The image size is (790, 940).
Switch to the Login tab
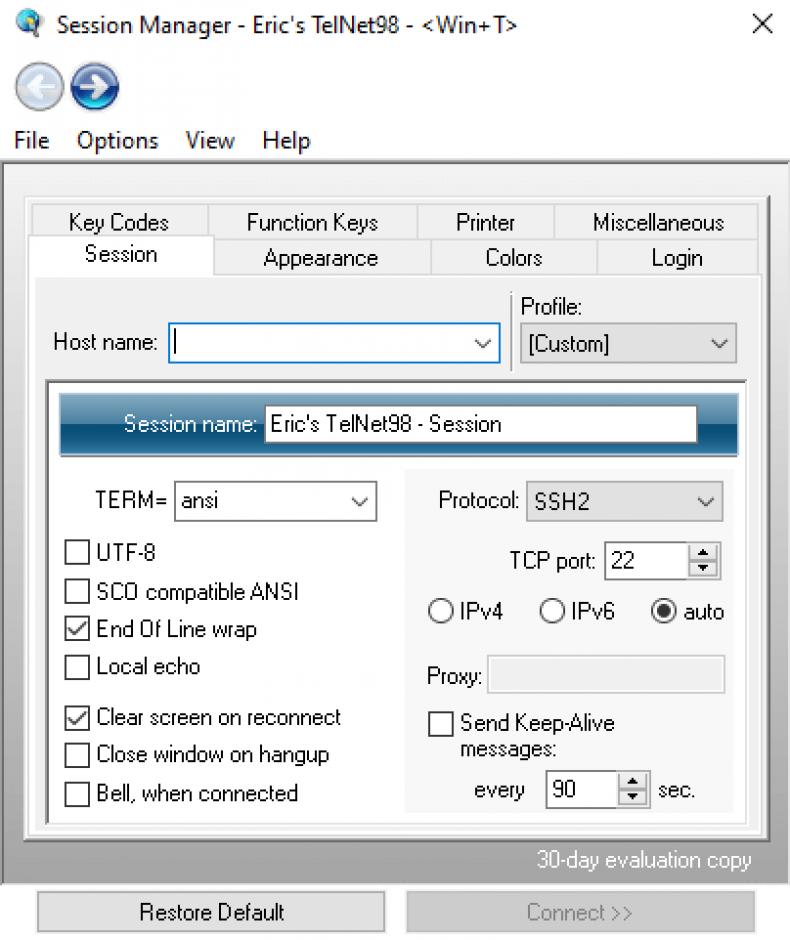(677, 258)
